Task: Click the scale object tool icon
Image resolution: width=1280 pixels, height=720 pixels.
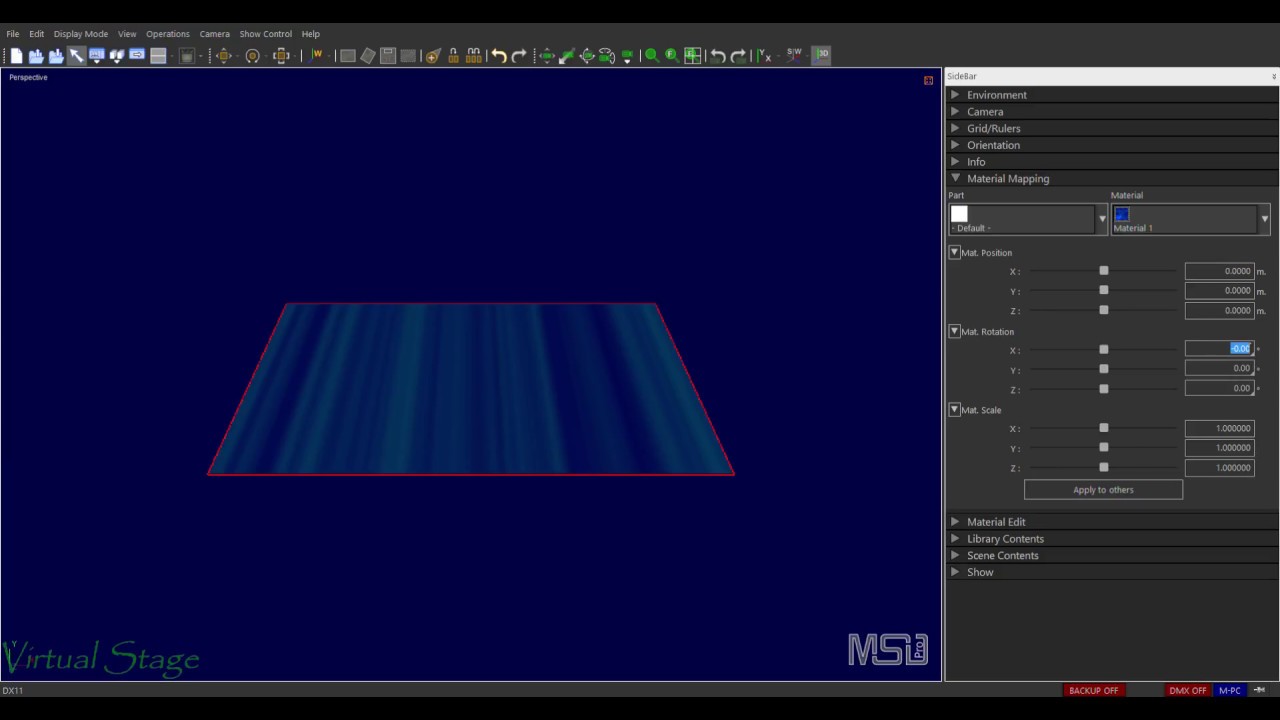Action: [282, 56]
